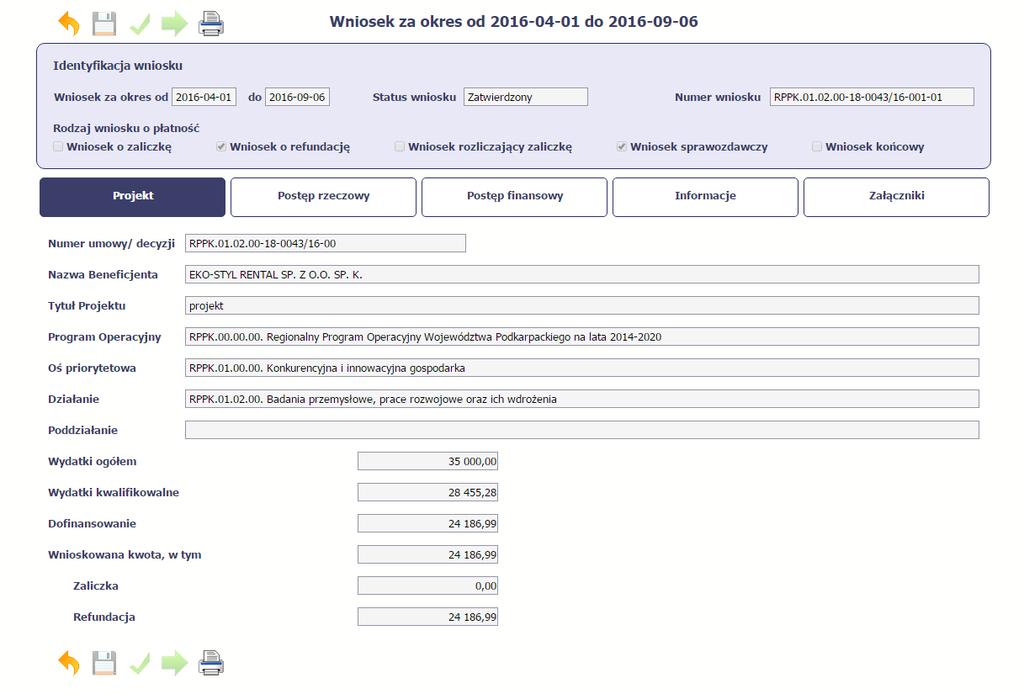The width and height of the screenshot is (1024, 694).
Task: Click the Wydatki kwalifikowalne label
Action: coord(113,492)
